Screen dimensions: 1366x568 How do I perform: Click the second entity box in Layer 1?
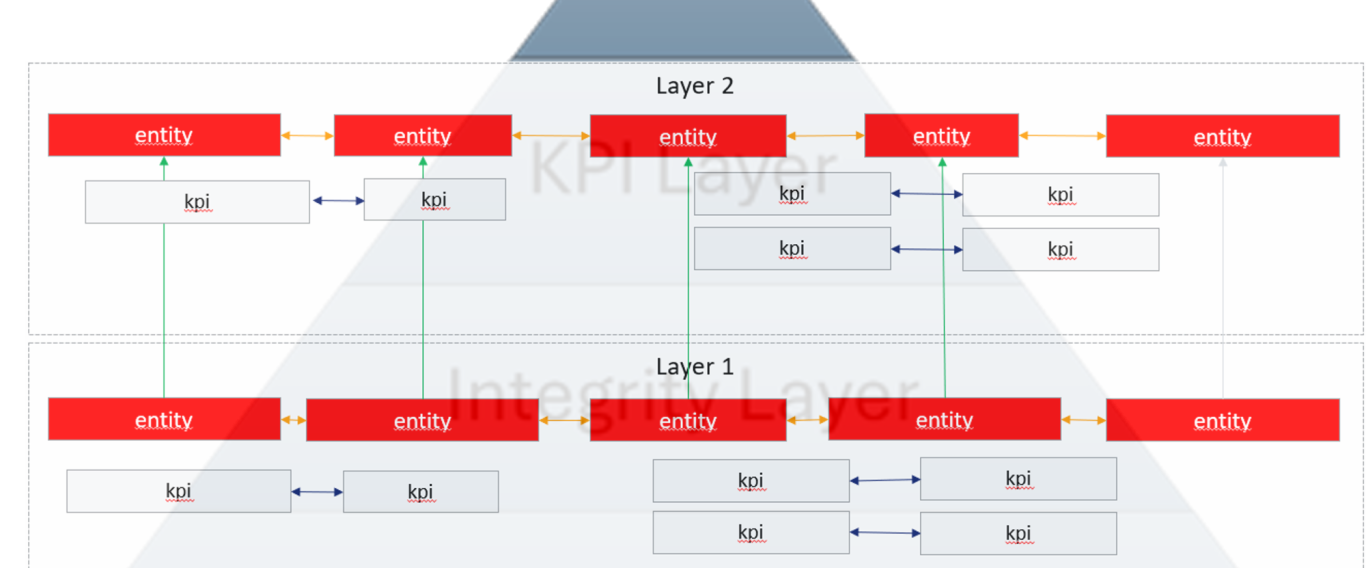[x=422, y=420]
